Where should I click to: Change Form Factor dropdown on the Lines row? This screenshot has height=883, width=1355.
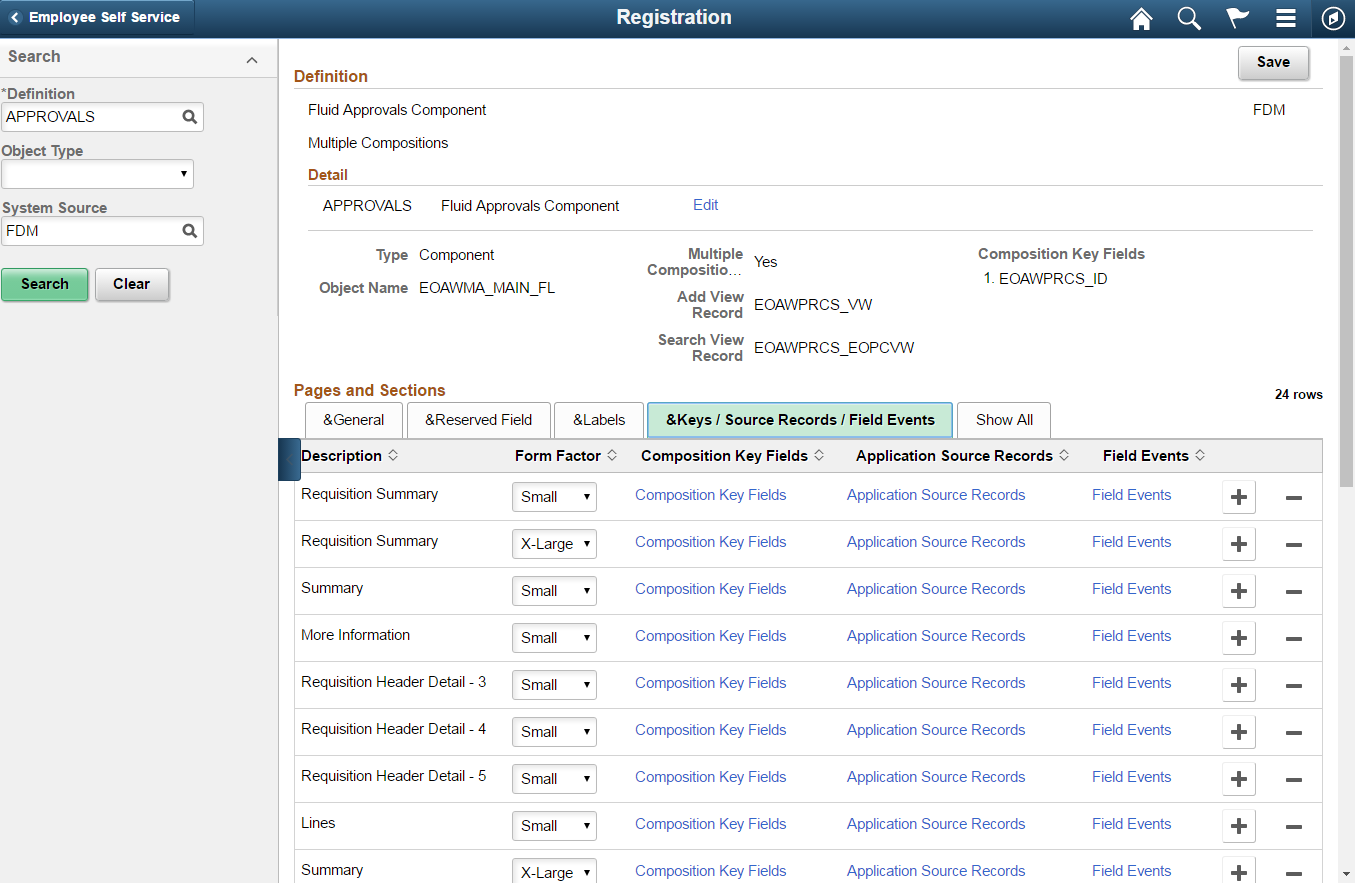click(554, 825)
